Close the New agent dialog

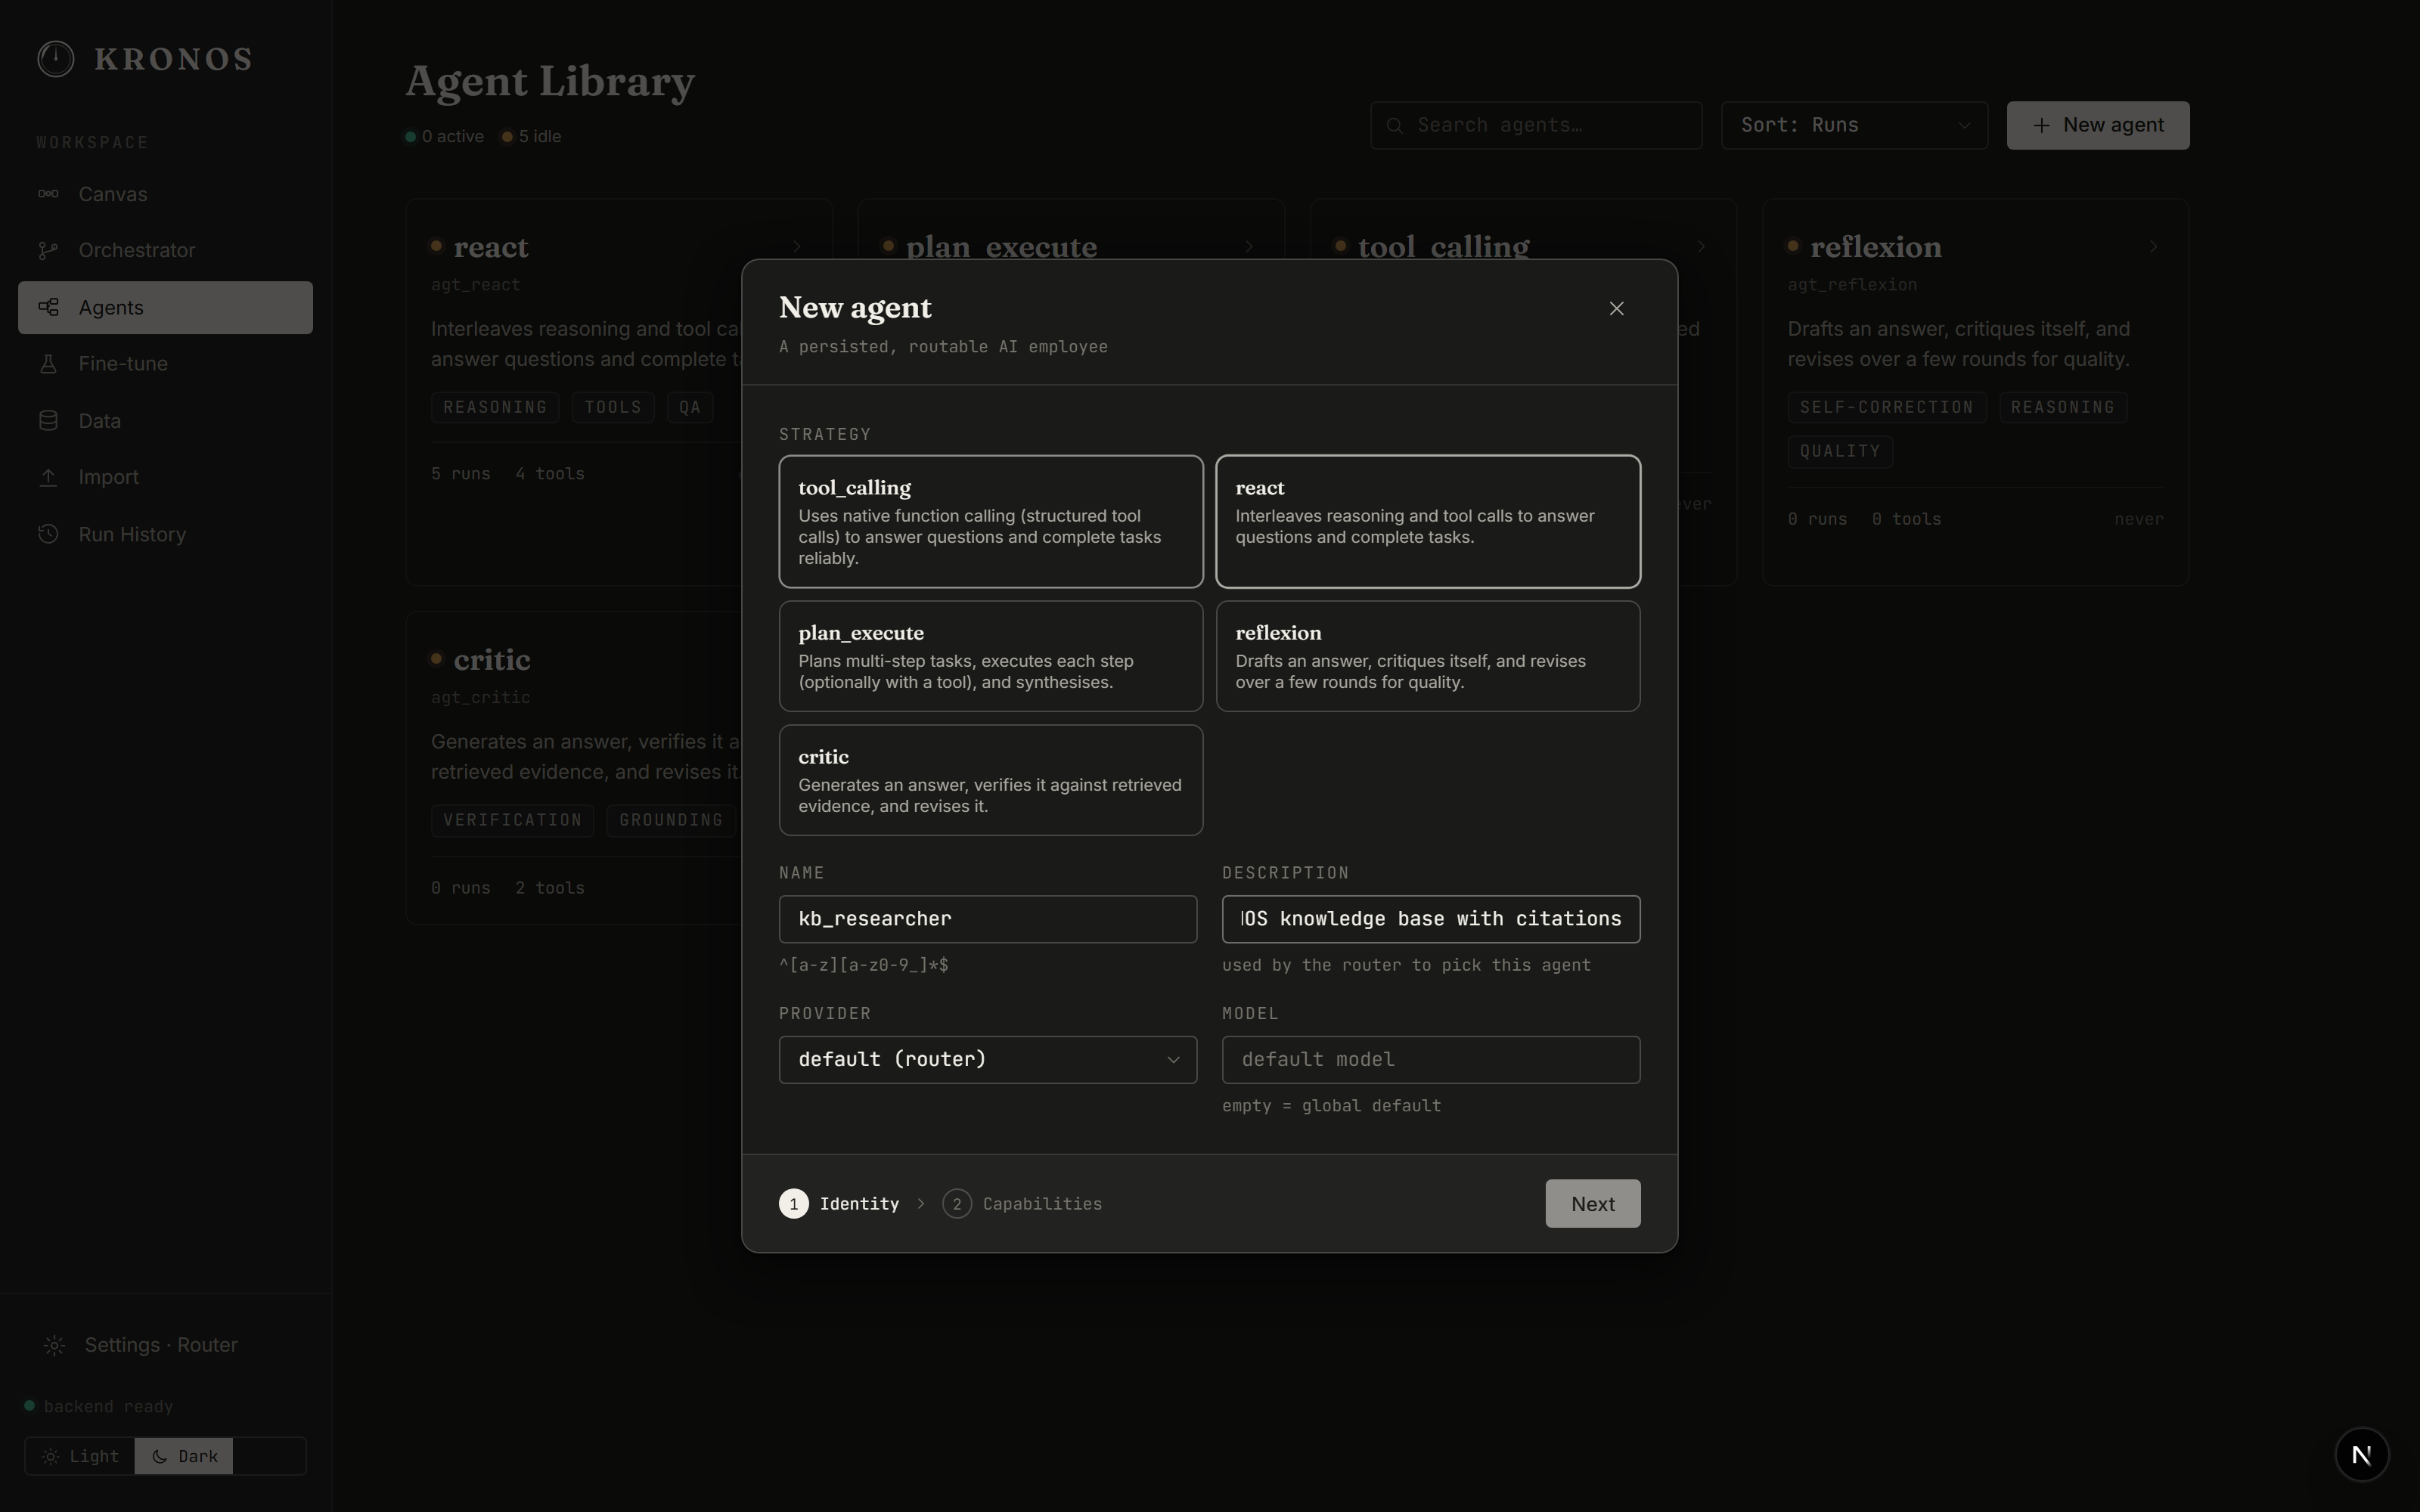pyautogui.click(x=1616, y=308)
